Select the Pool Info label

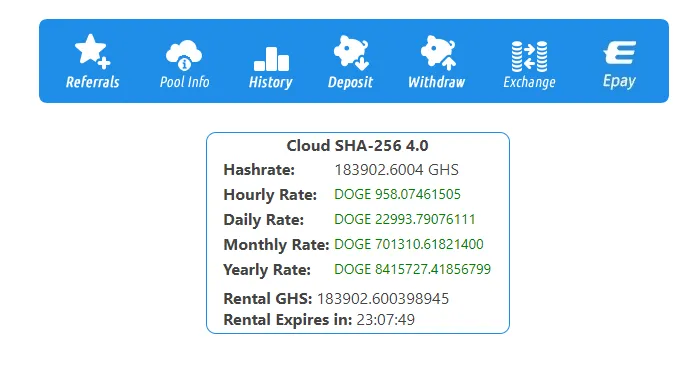[x=184, y=82]
